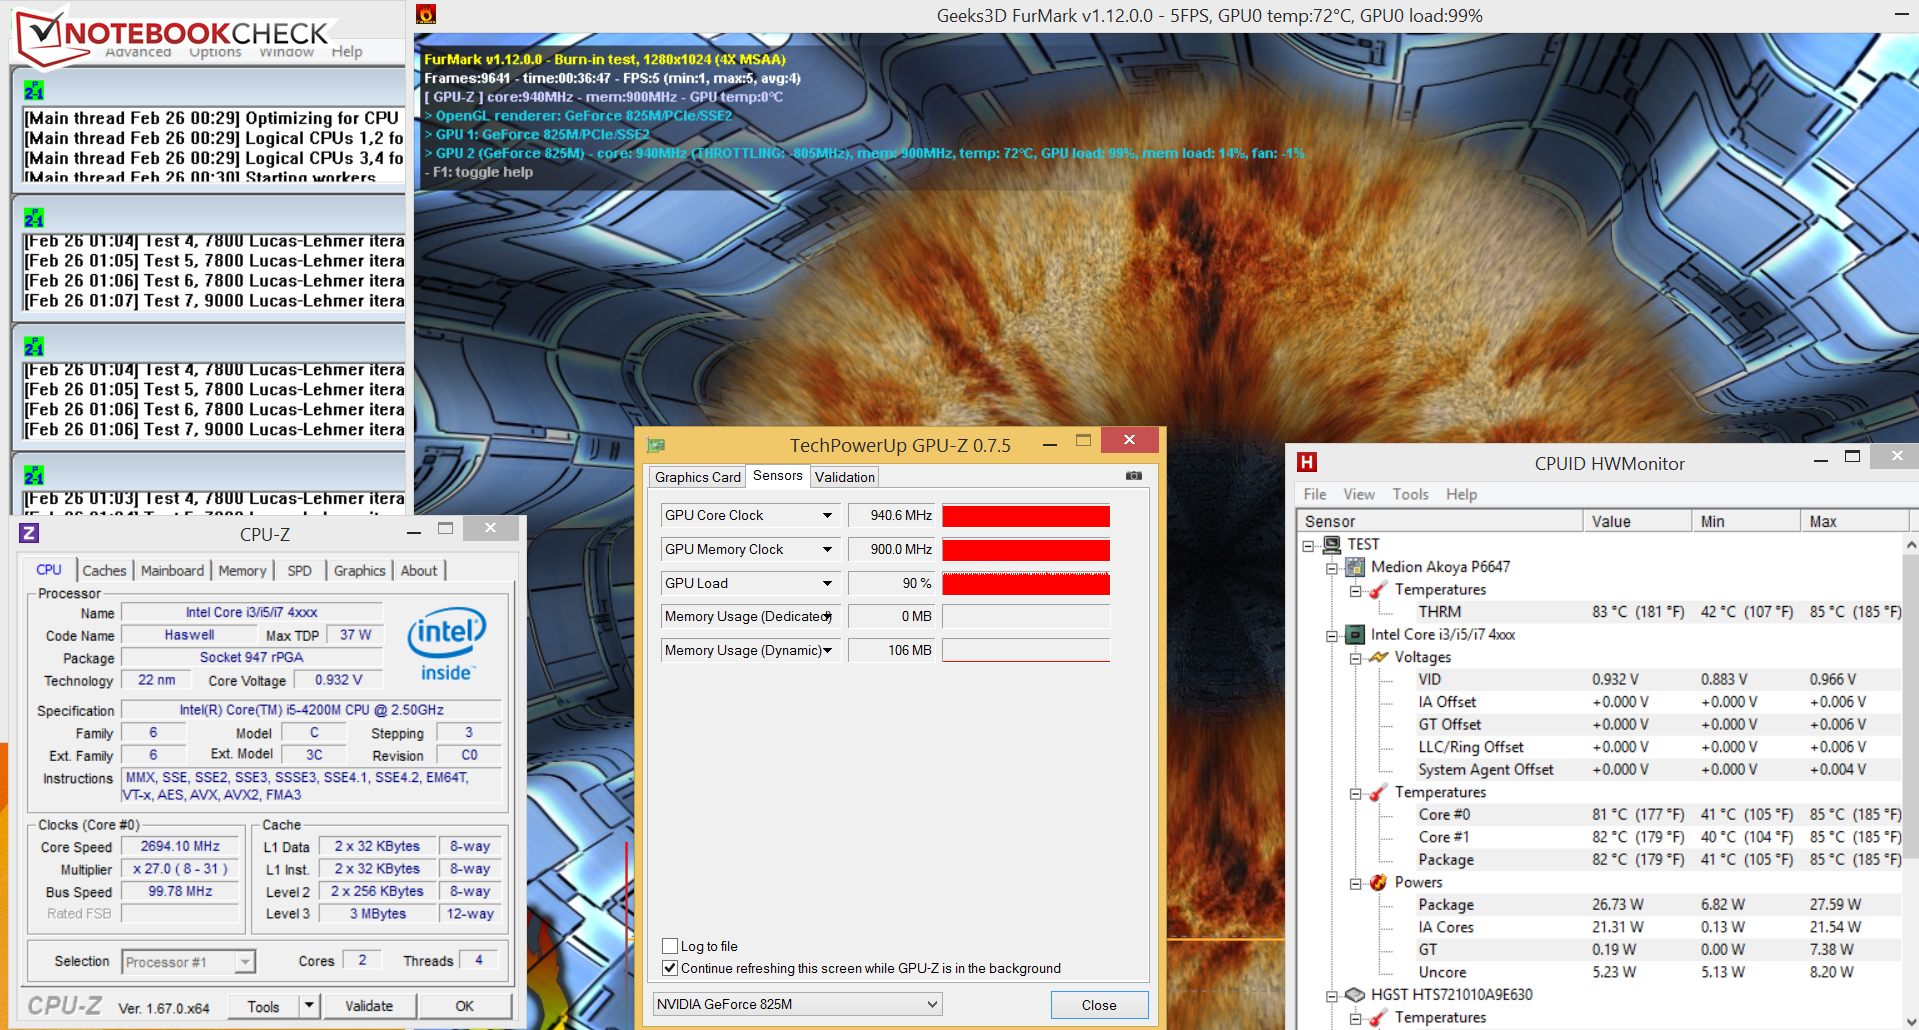Screen dimensions: 1919x1030
Task: Open the Memory Usage (Dynamic) sensor dropdown
Action: (827, 650)
